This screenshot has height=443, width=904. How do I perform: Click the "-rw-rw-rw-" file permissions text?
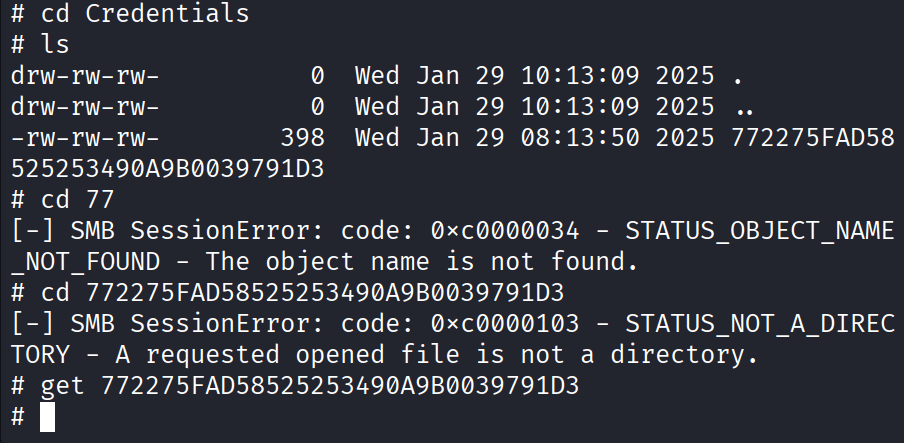pos(85,138)
